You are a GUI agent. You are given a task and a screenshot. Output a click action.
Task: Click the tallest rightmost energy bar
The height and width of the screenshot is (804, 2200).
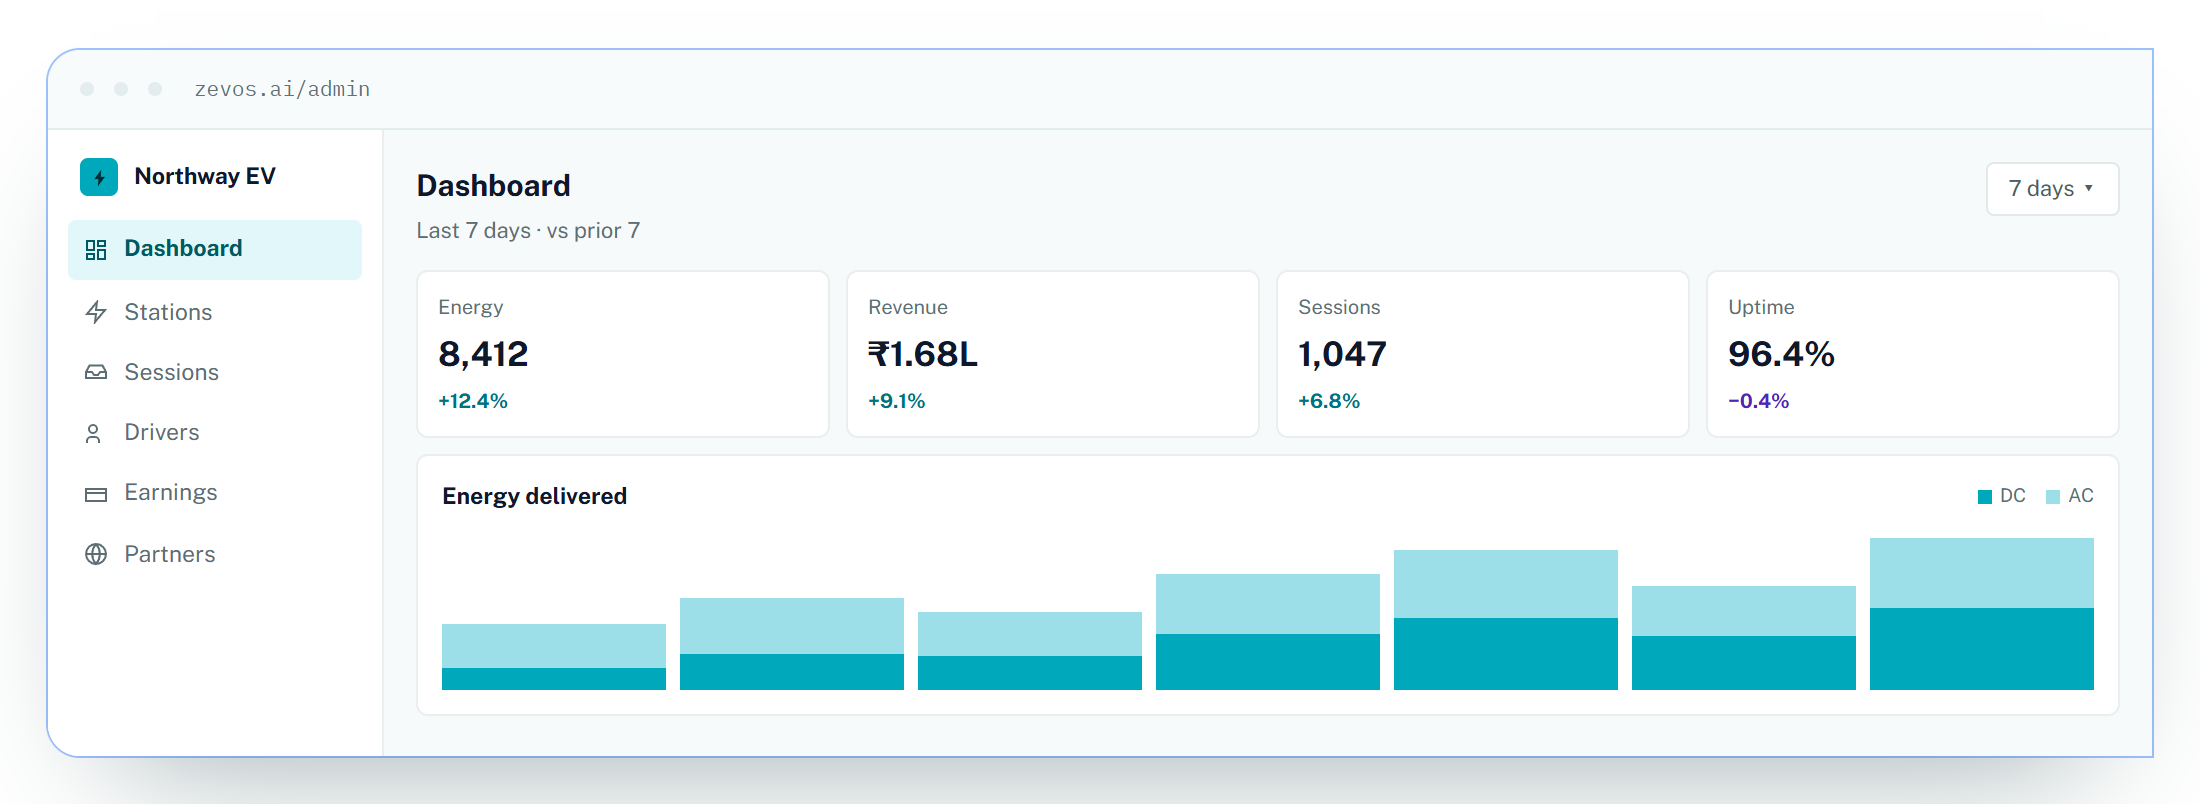pos(1982,614)
